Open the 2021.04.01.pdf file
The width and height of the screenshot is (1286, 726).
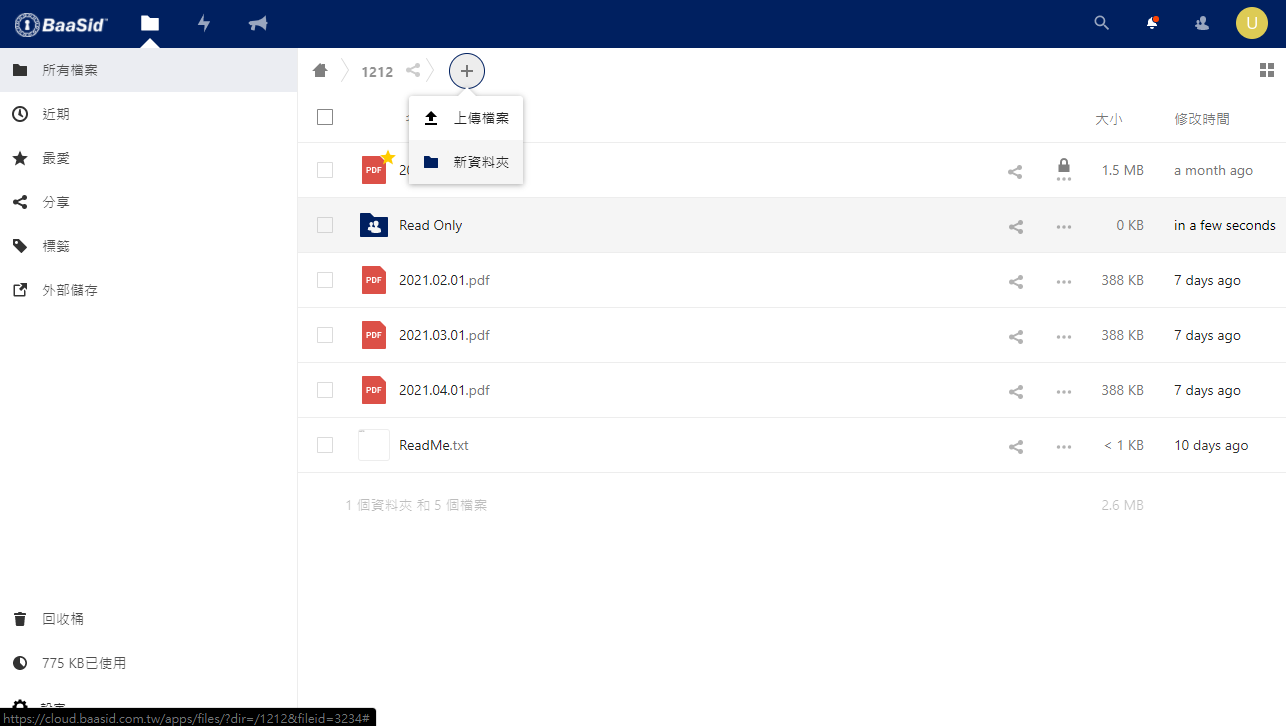click(x=444, y=391)
